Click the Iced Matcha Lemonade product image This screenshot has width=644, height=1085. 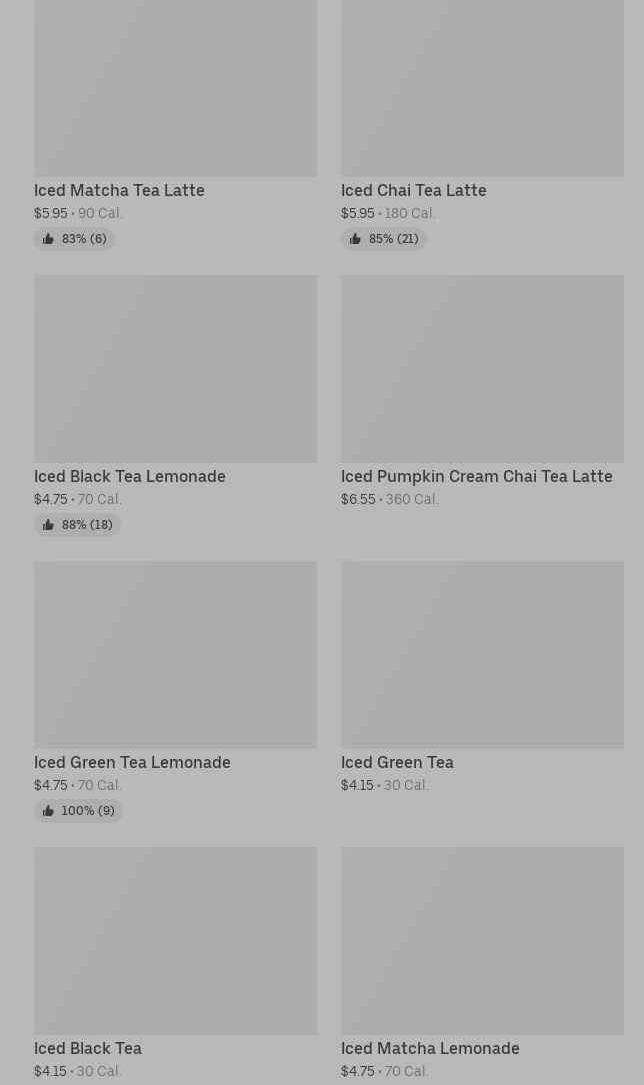click(x=482, y=940)
